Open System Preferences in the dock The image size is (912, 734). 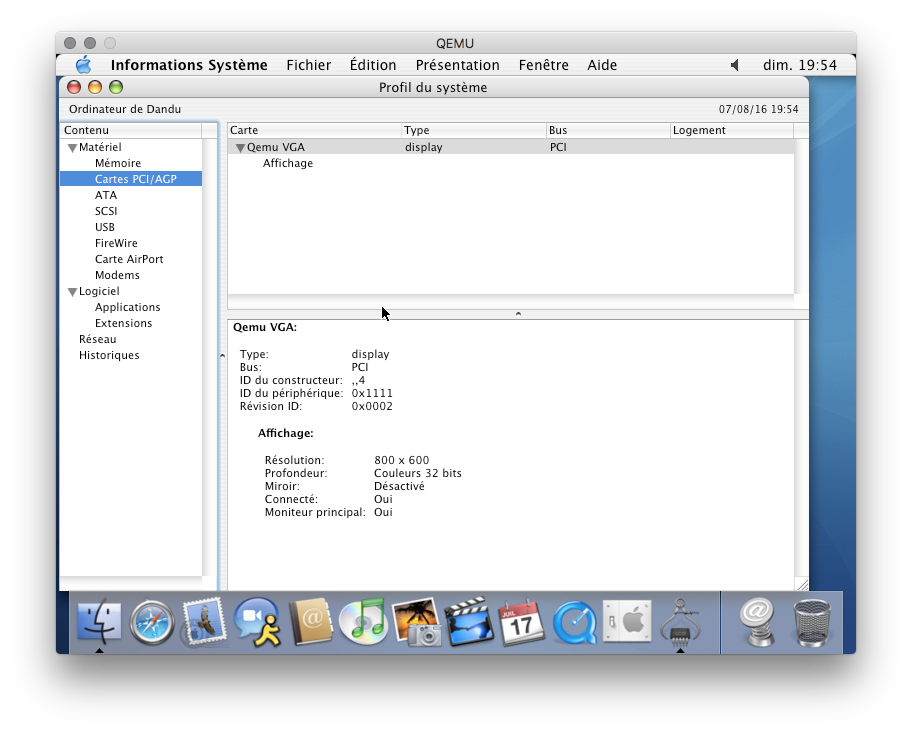pyautogui.click(x=627, y=621)
